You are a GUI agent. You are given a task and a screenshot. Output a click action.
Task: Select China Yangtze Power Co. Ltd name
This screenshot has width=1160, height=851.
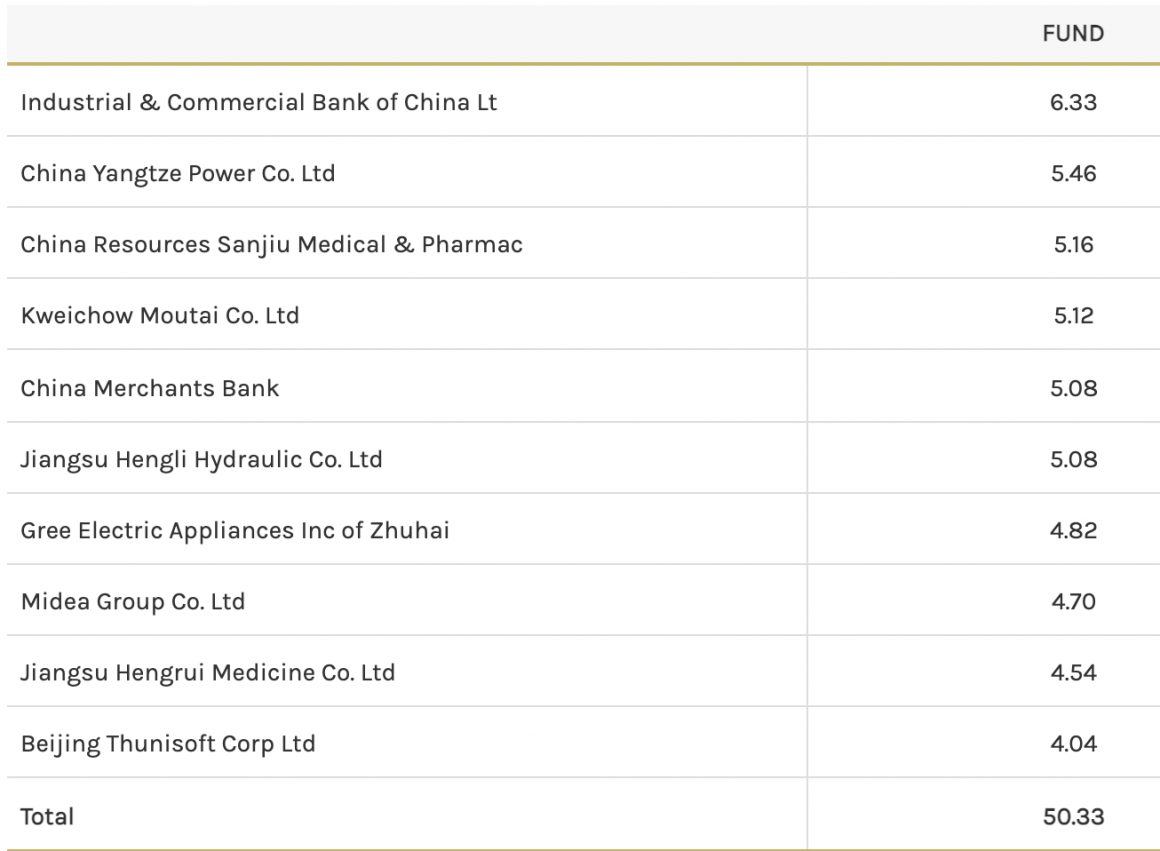178,173
